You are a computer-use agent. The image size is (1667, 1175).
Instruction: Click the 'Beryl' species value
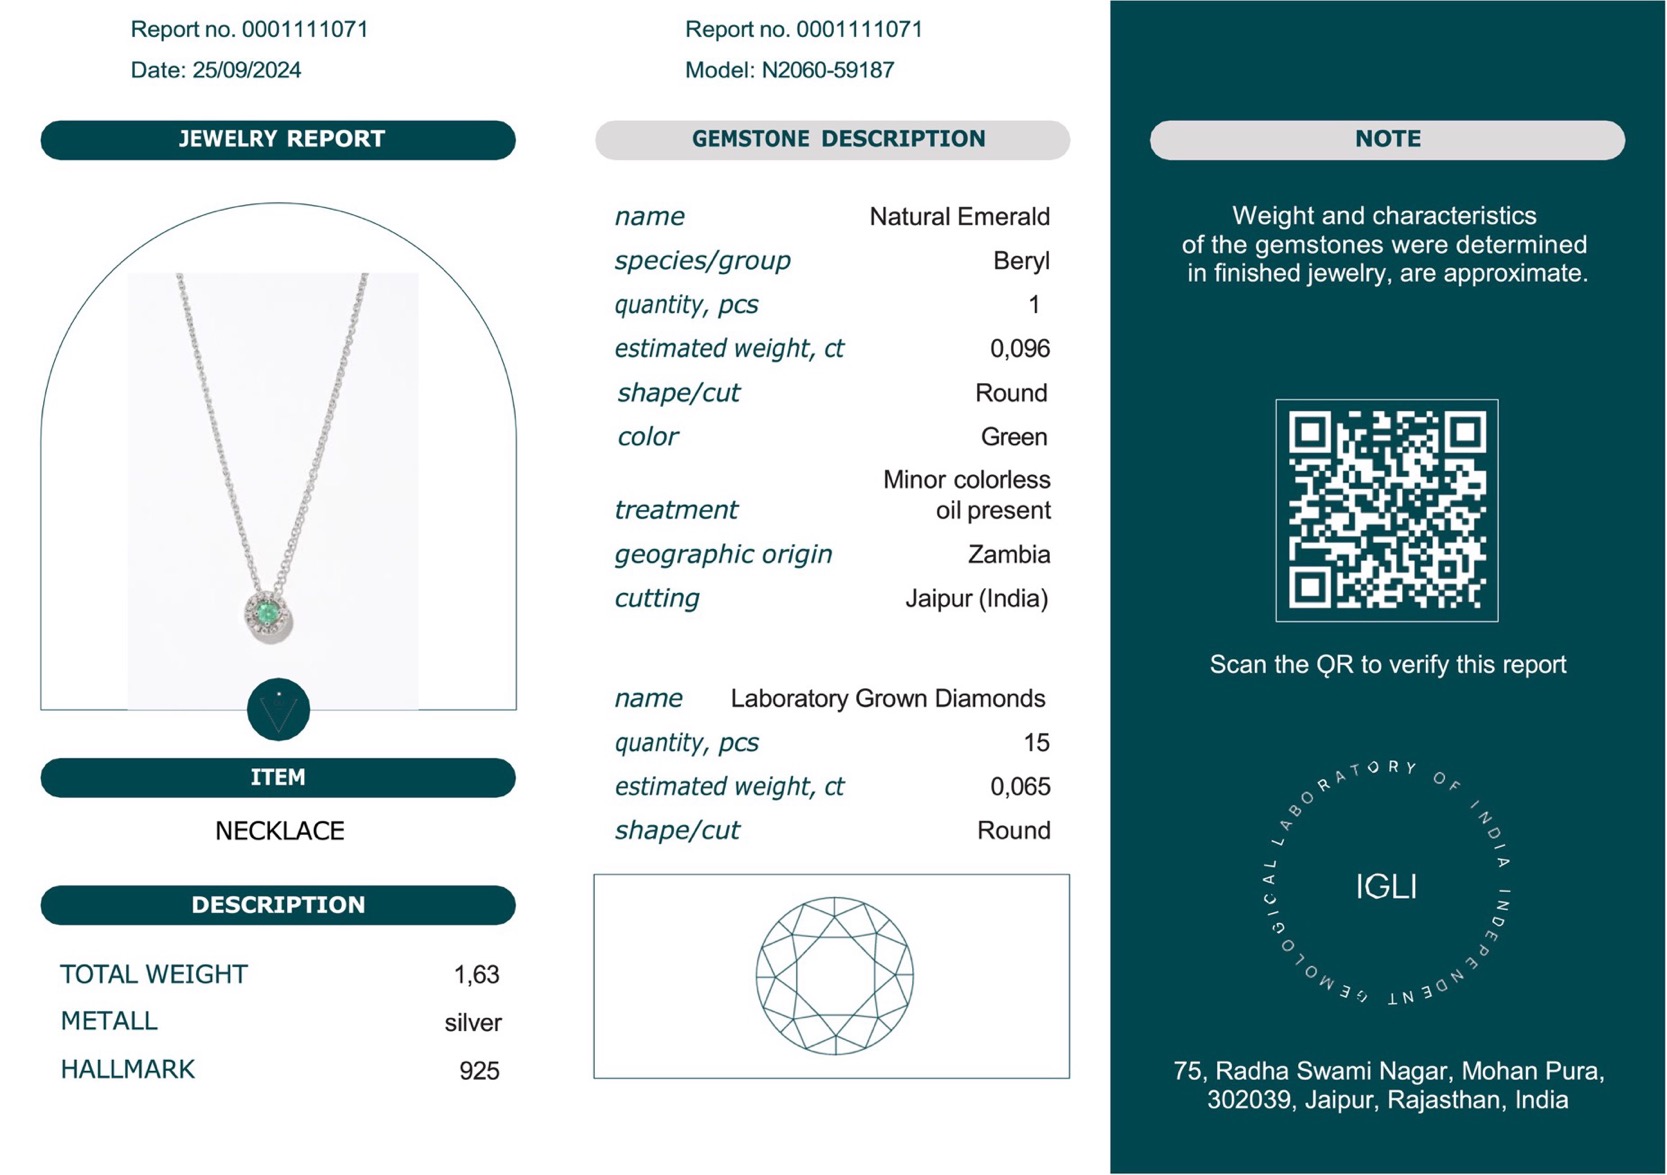point(1021,261)
